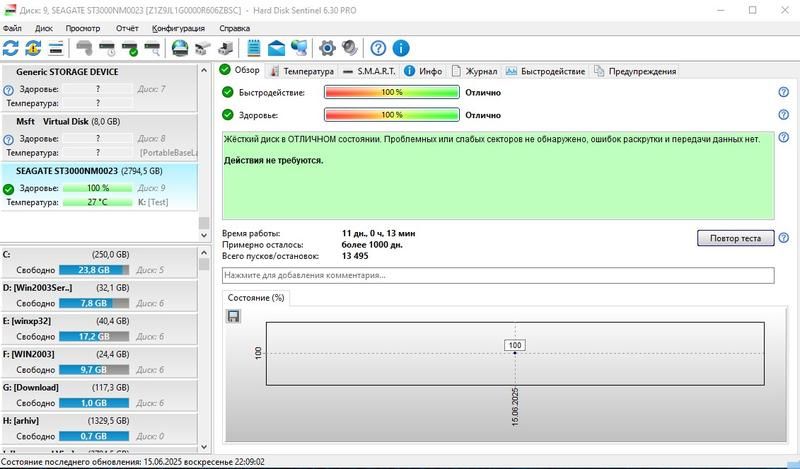The height and width of the screenshot is (469, 800).
Task: Select the Msft Virtual Disk entry
Action: (98, 137)
